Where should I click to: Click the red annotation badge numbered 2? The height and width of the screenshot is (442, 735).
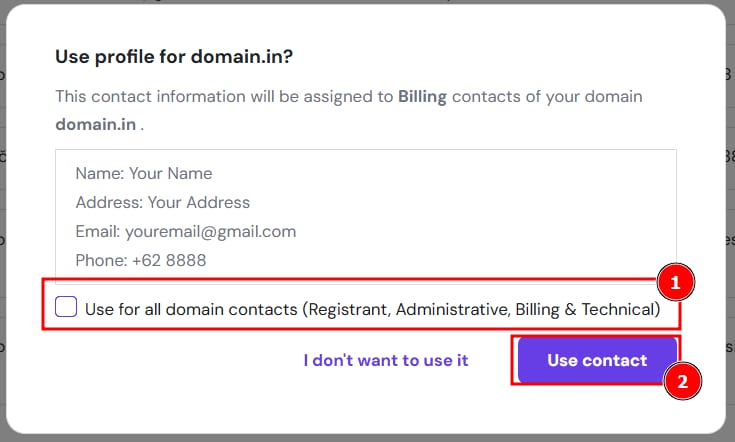[x=682, y=380]
